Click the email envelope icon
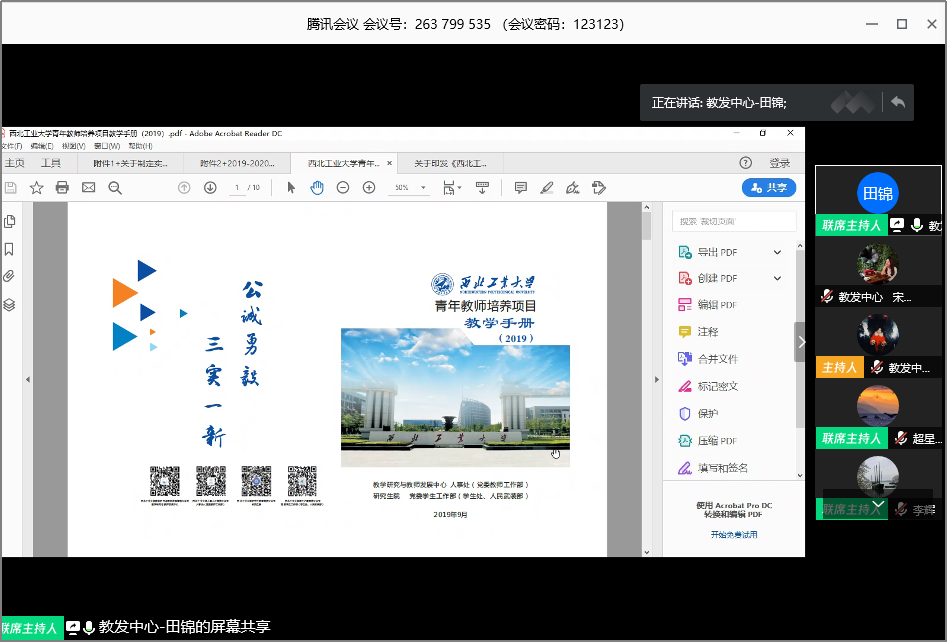Screen dimensions: 947x644 pyautogui.click(x=89, y=188)
